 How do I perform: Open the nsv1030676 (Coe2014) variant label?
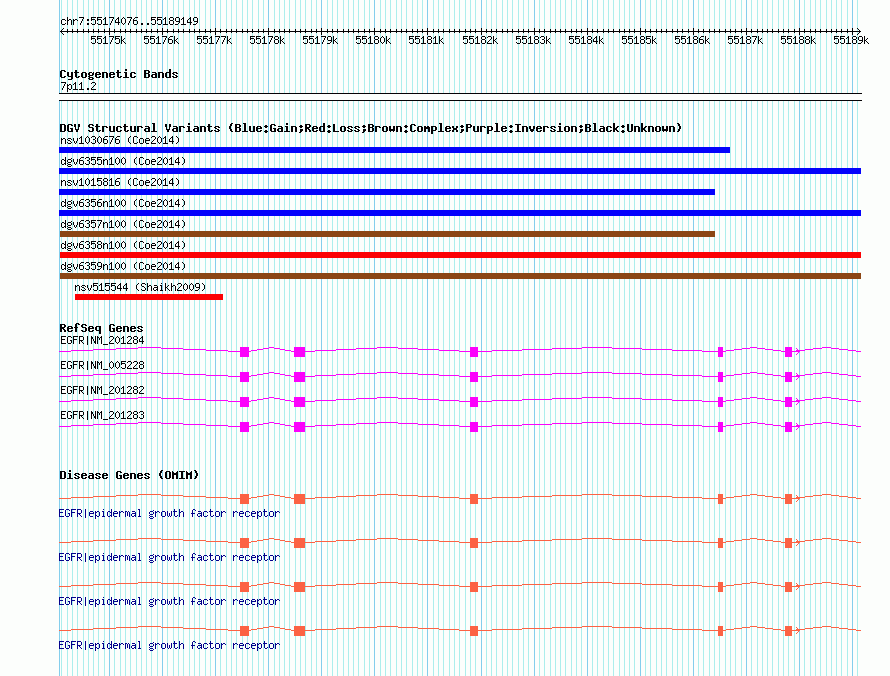[120, 140]
